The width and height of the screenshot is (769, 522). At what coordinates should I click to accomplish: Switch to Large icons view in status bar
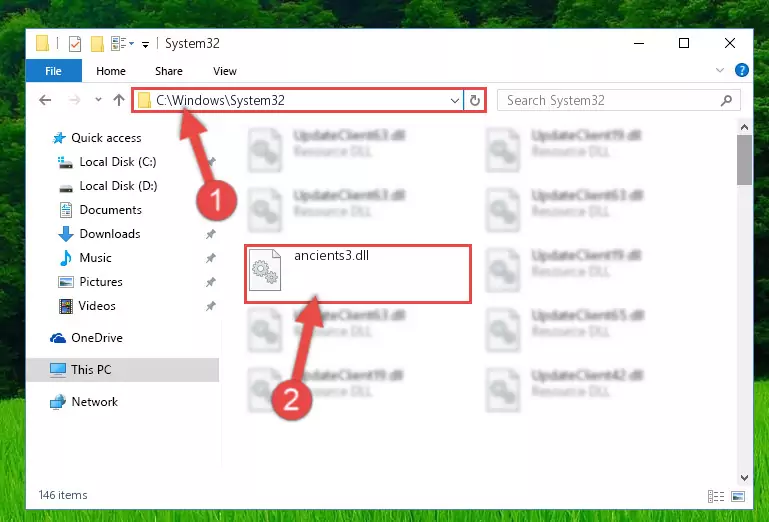738,496
